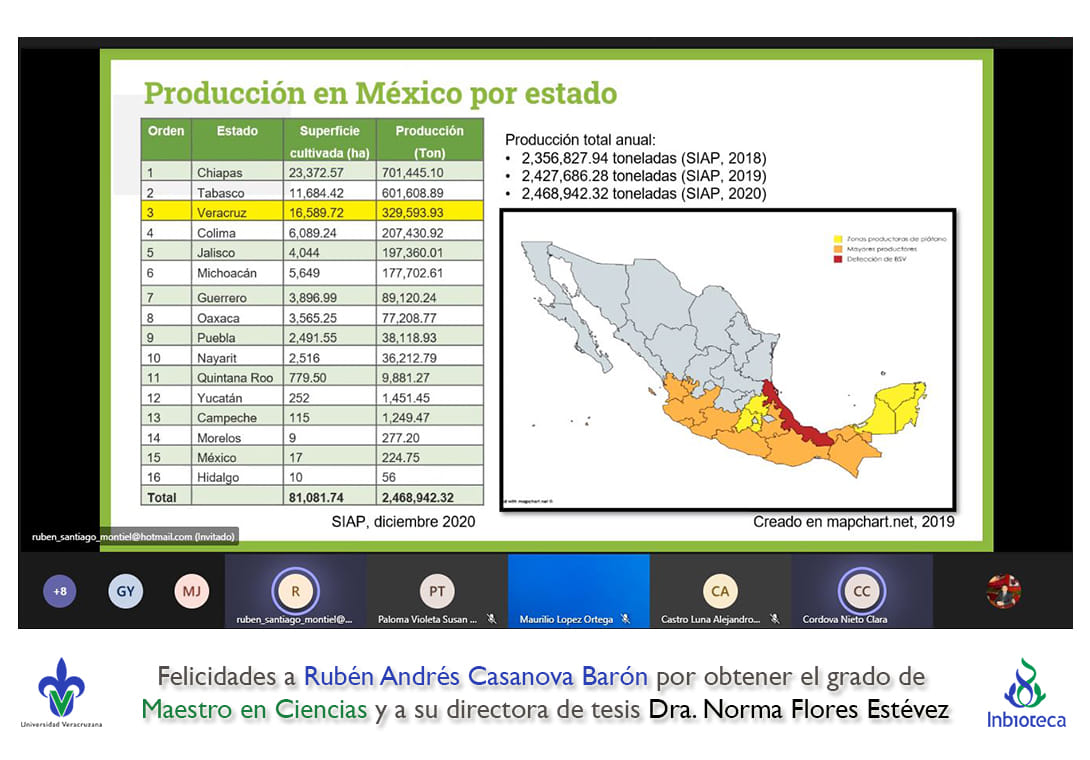This screenshot has height=760, width=1090.
Task: Click the PT avatar of Paloma Violeta
Action: click(x=437, y=590)
